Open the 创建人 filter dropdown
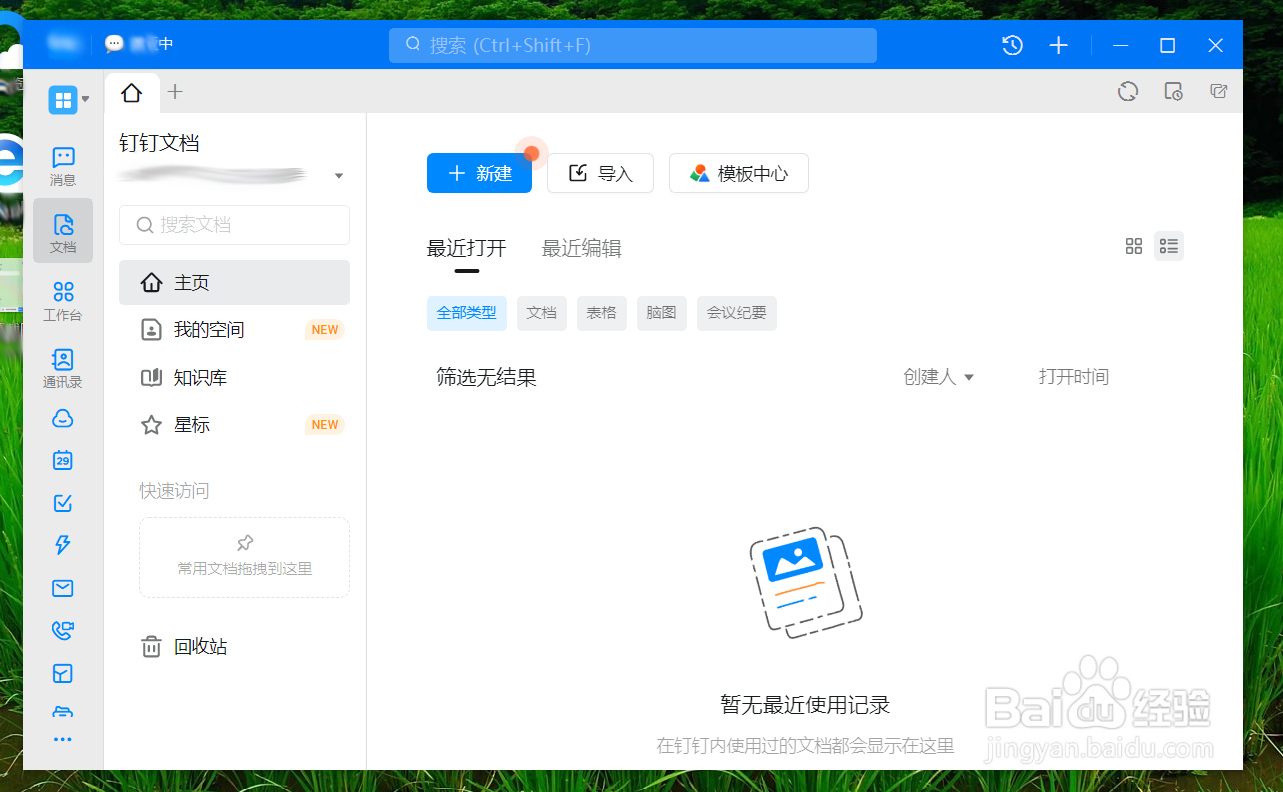 tap(939, 377)
